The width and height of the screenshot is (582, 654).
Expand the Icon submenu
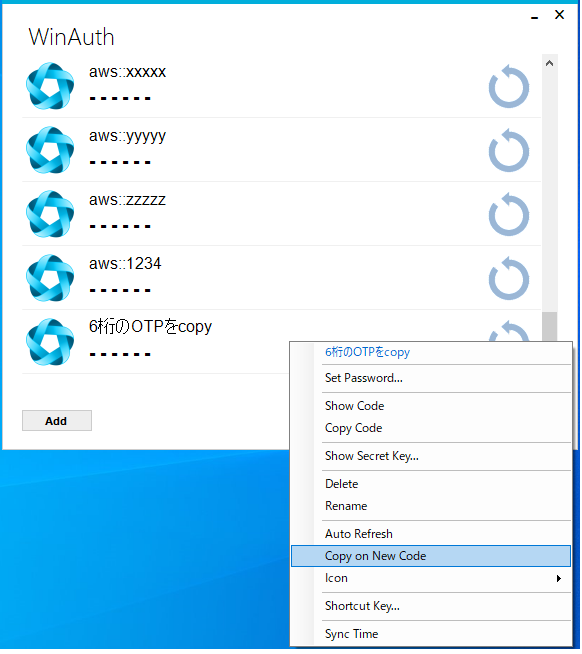[x=431, y=579]
